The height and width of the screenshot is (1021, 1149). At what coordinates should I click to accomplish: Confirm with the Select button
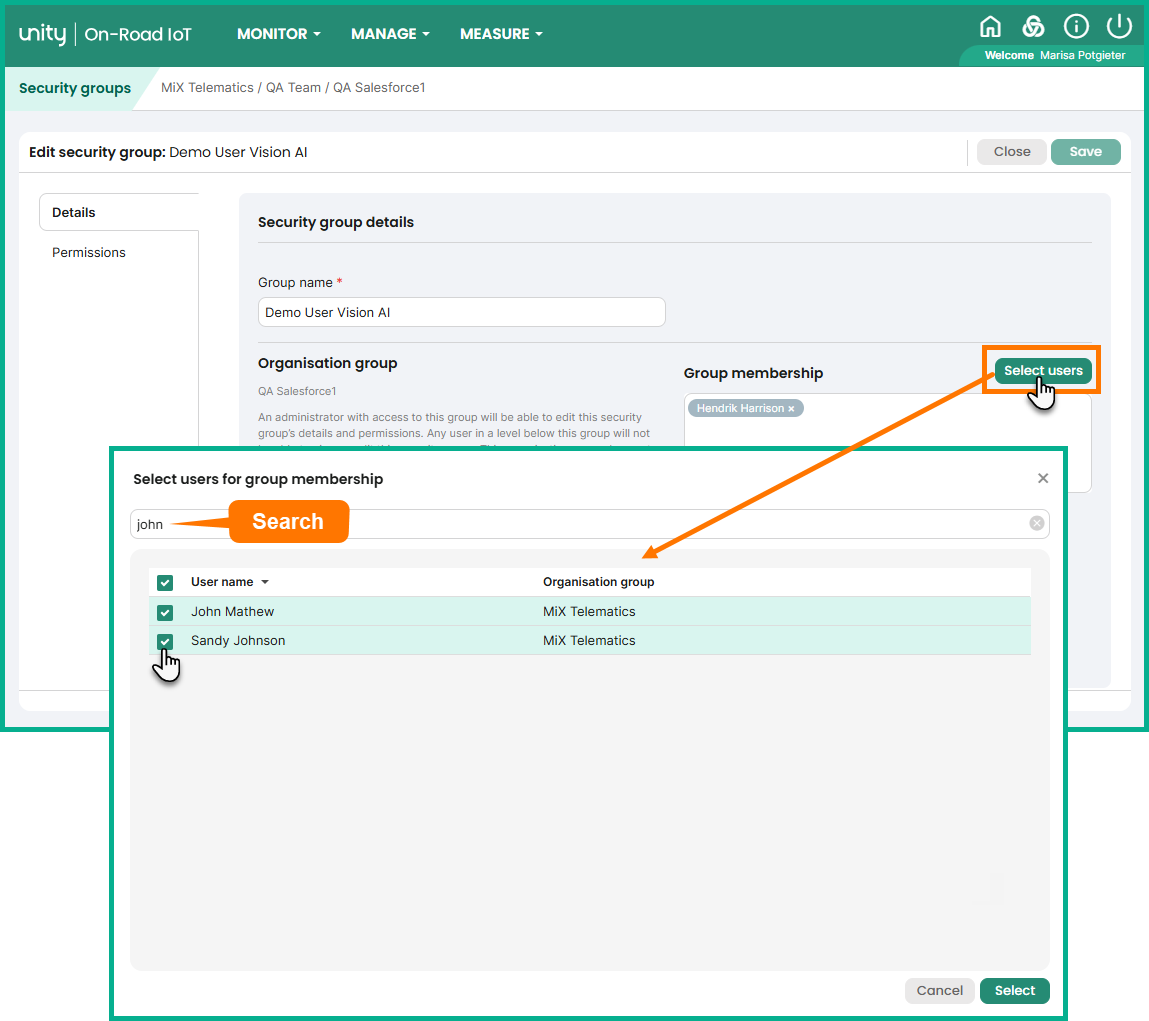(x=1014, y=990)
